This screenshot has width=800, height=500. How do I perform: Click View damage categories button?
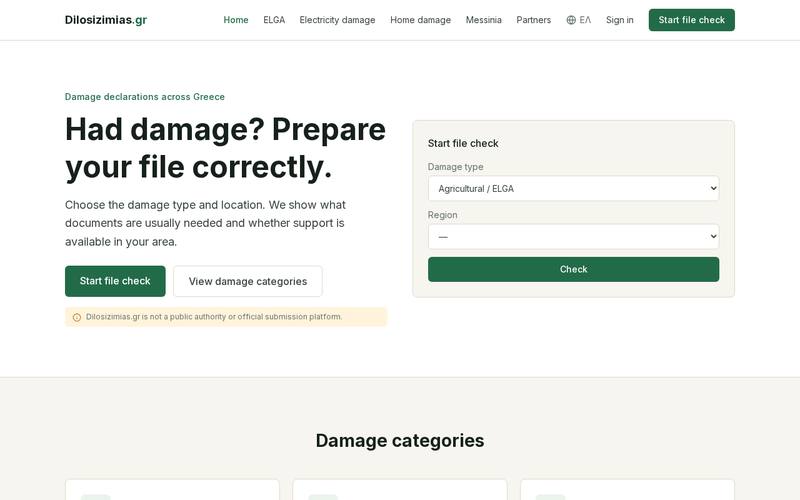coord(248,281)
